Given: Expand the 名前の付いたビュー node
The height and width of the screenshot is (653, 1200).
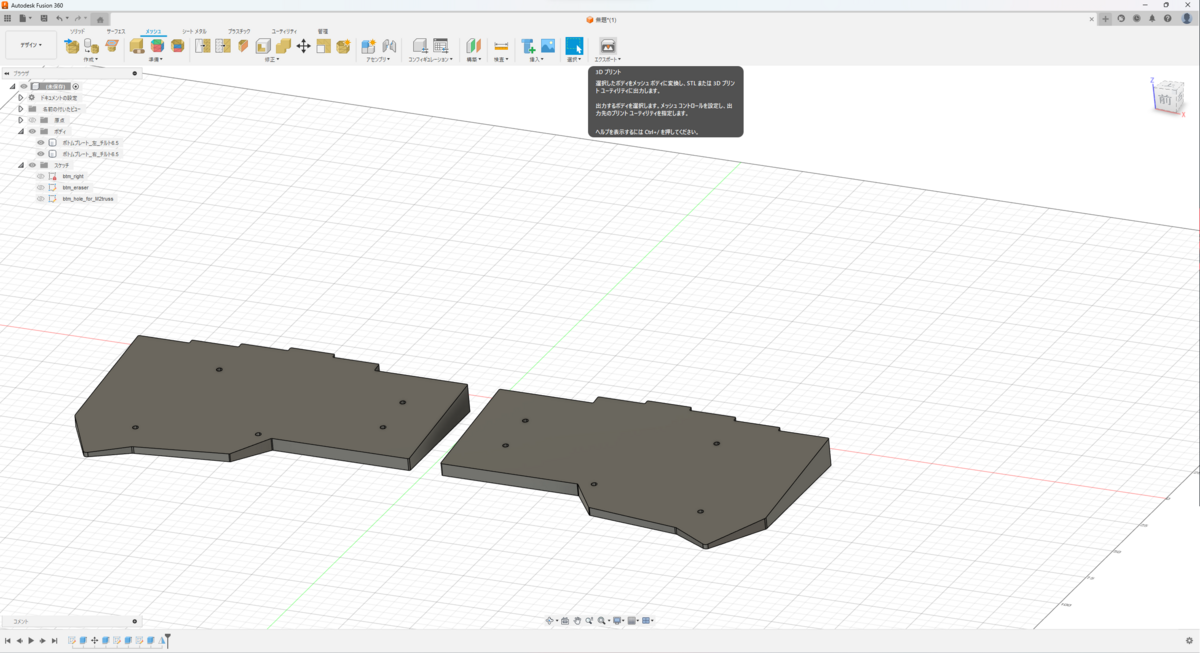Looking at the screenshot, I should pos(20,109).
